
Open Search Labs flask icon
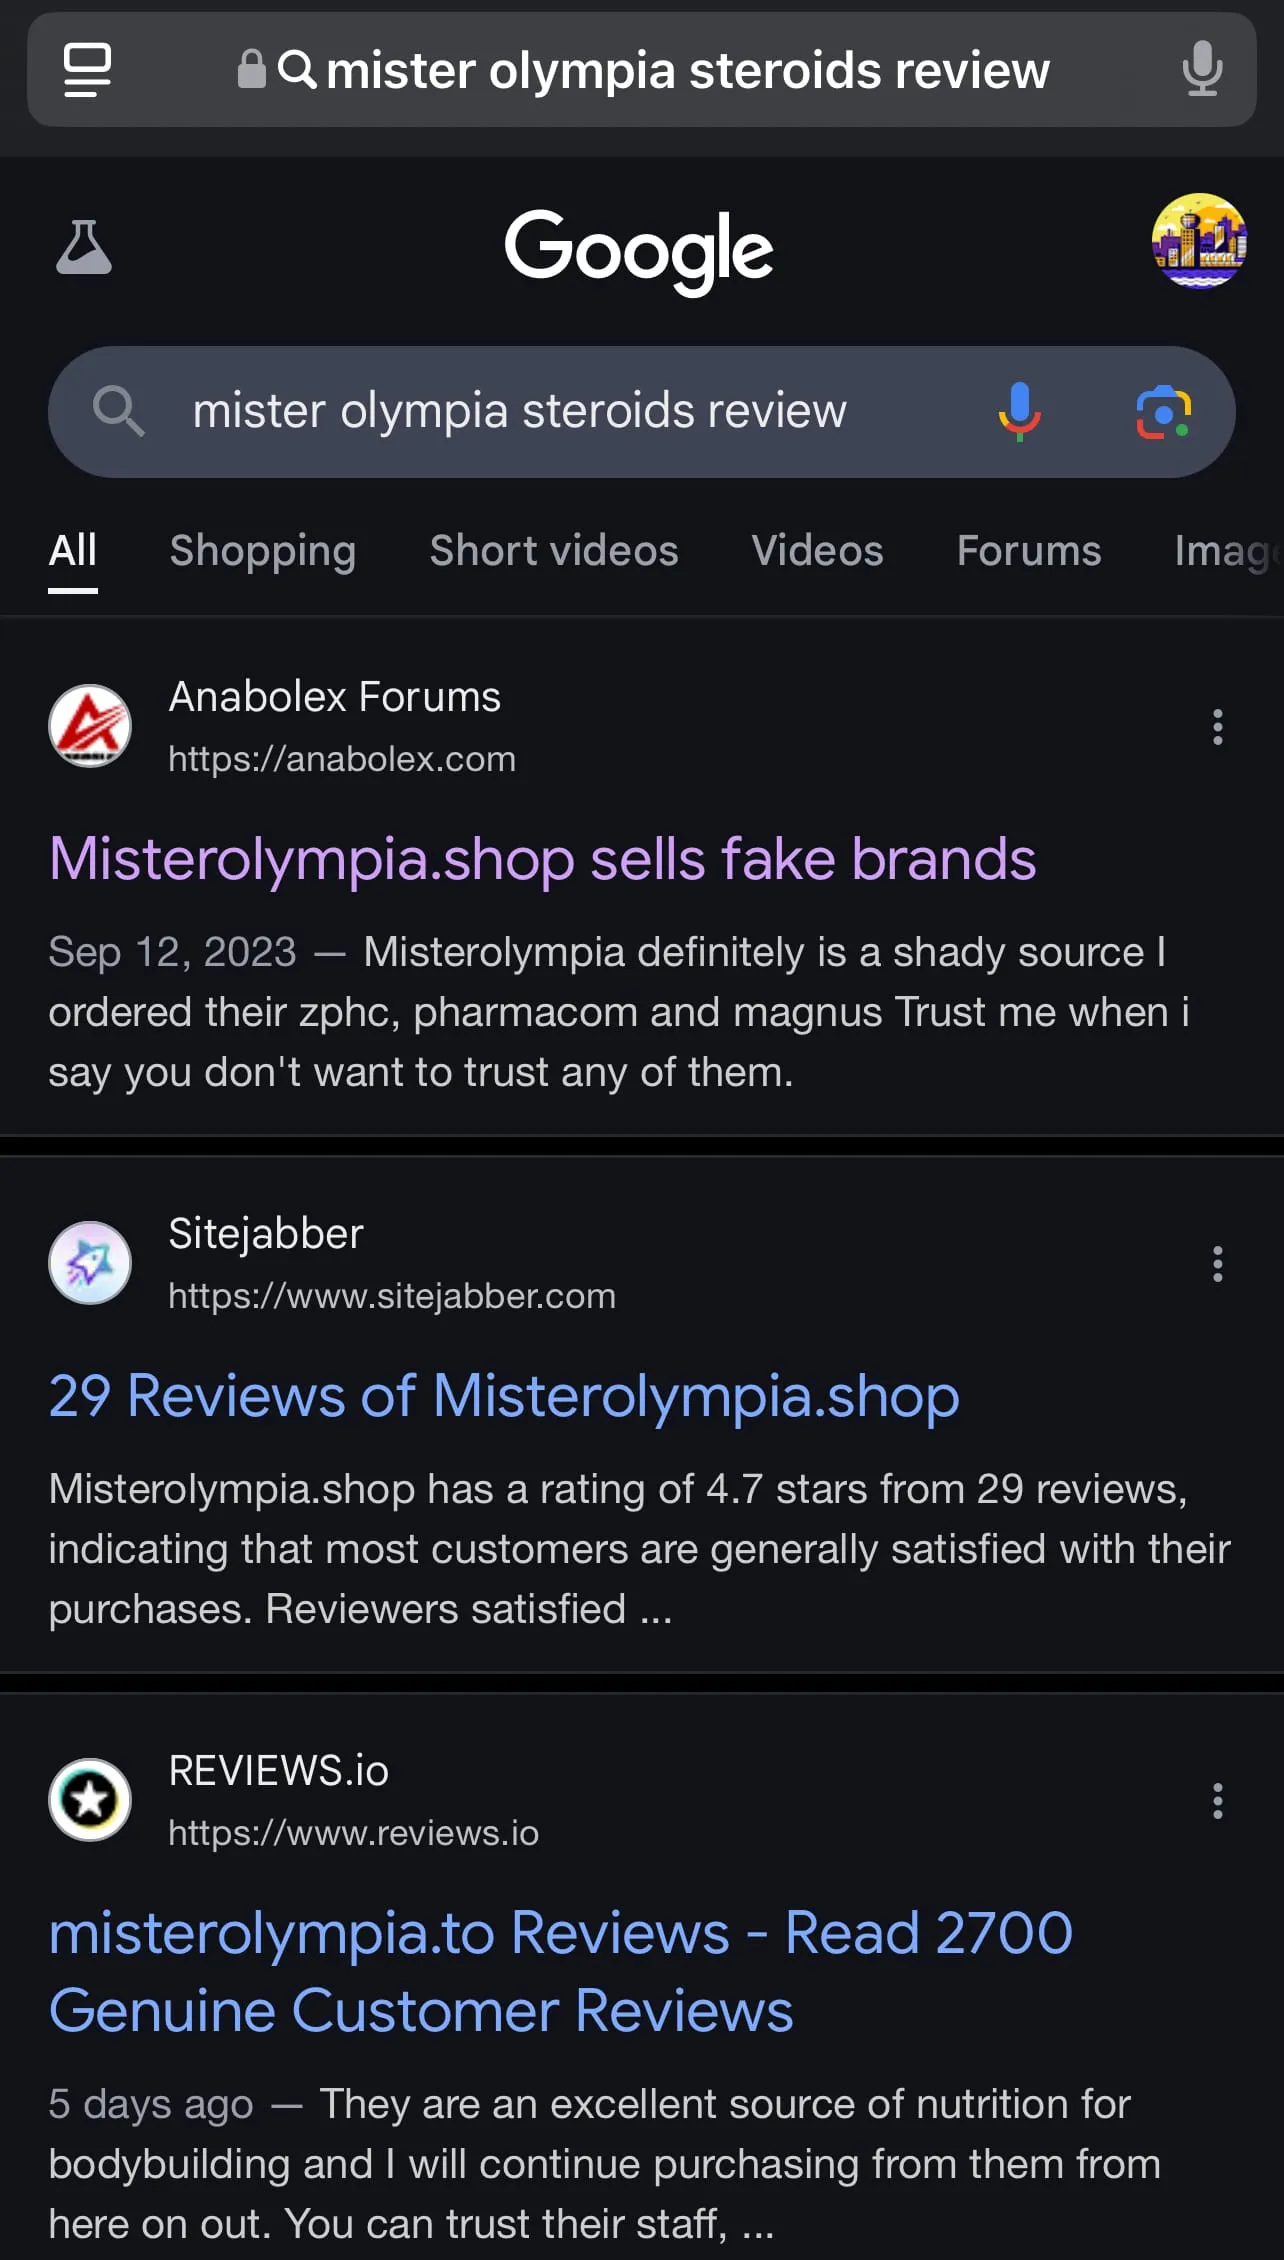(84, 248)
